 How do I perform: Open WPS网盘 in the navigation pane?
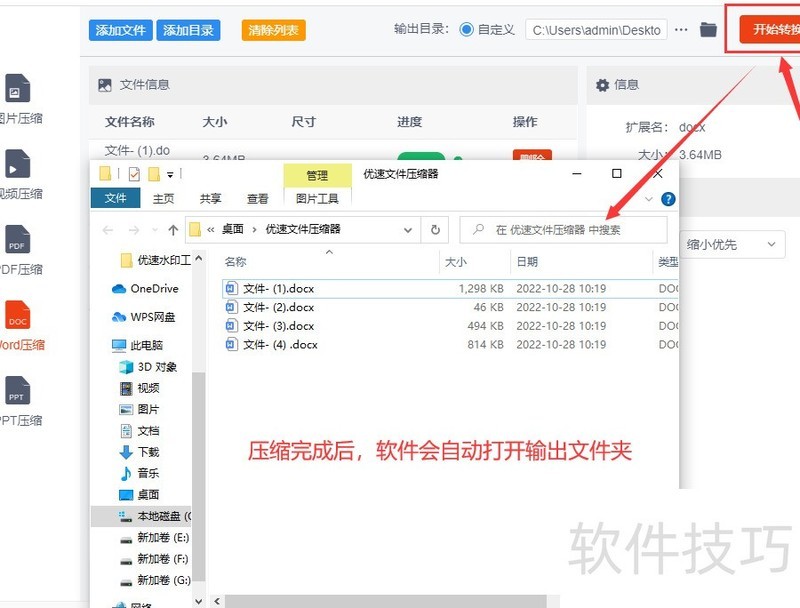pyautogui.click(x=144, y=317)
